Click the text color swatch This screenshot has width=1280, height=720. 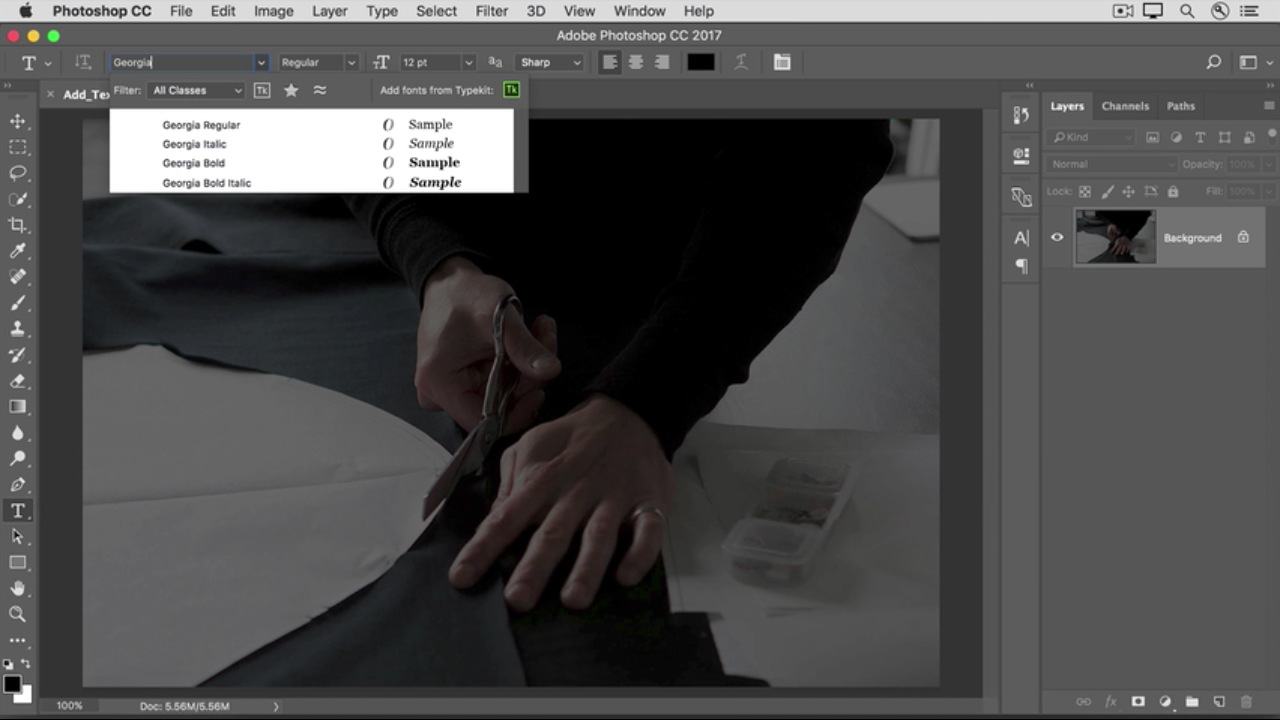tap(700, 62)
